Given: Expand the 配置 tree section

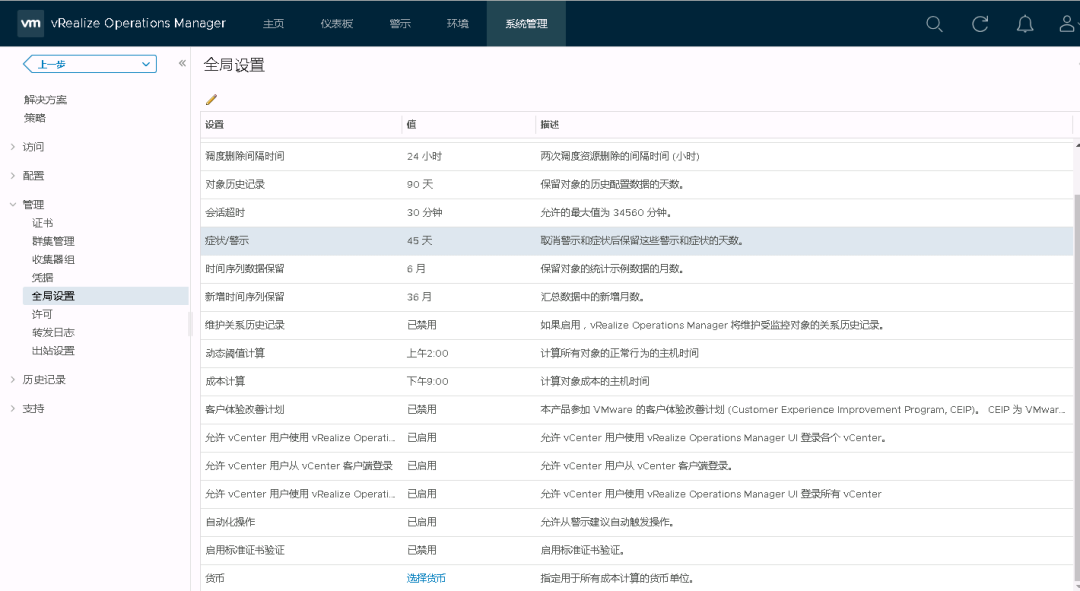Looking at the screenshot, I should 13,176.
